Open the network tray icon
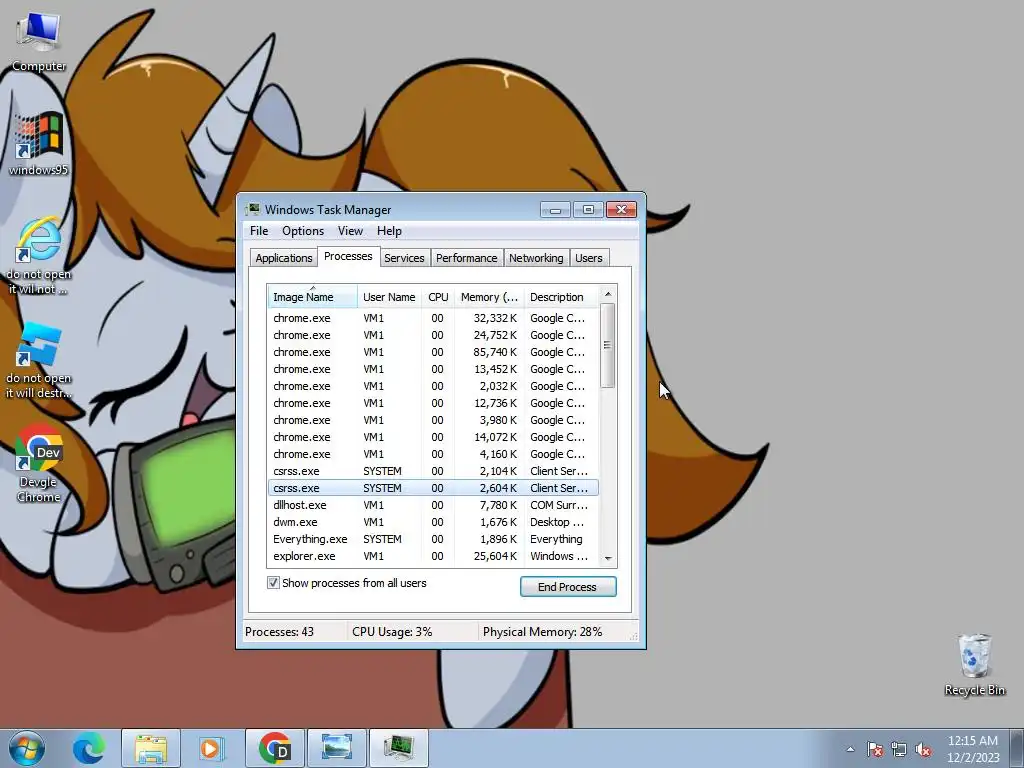This screenshot has width=1024, height=768. [899, 749]
